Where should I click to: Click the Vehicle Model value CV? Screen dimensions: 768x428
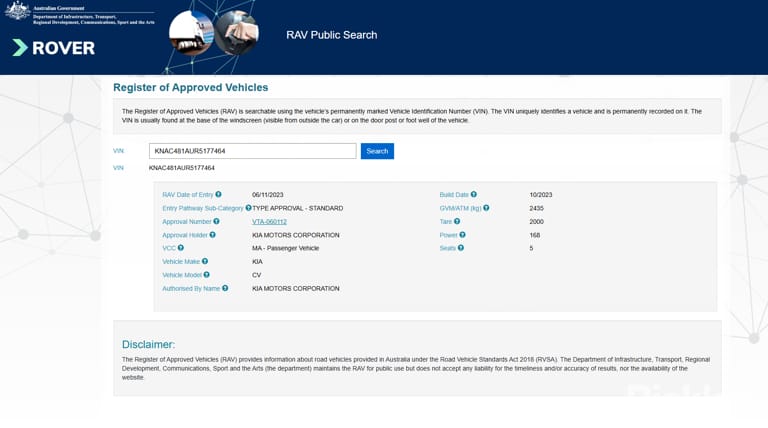tap(257, 275)
